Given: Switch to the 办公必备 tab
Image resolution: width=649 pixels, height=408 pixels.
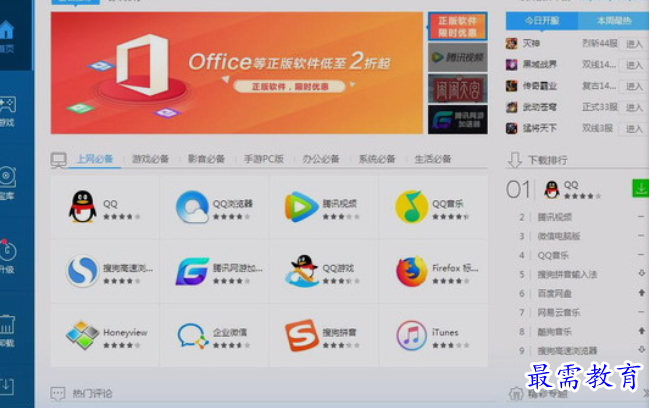Looking at the screenshot, I should [321, 159].
